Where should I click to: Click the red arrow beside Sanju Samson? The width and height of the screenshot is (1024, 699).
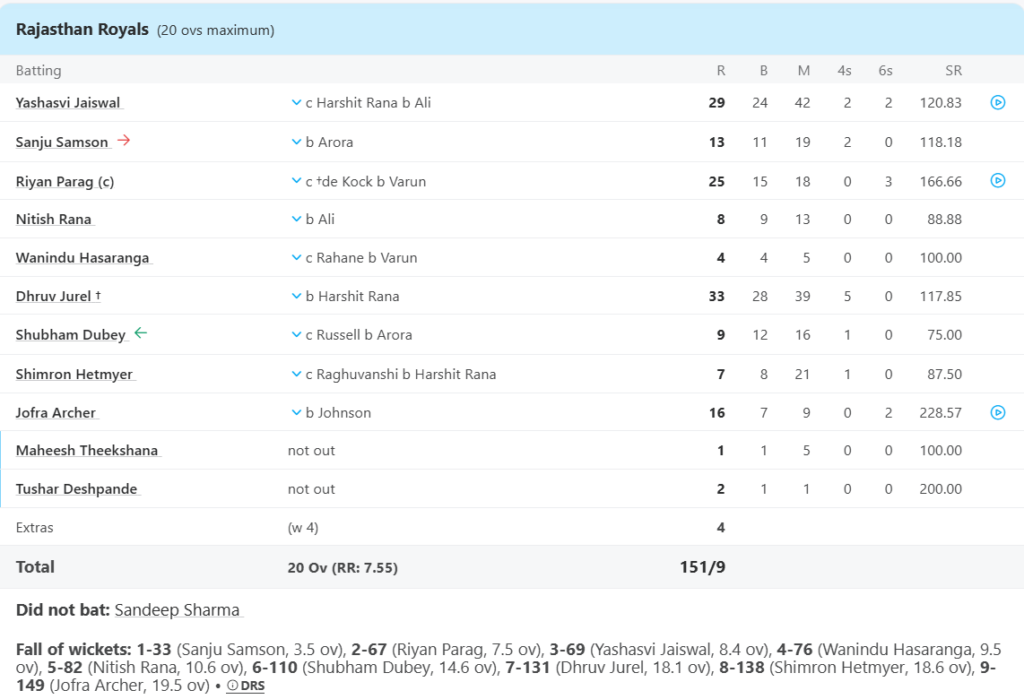pos(123,139)
